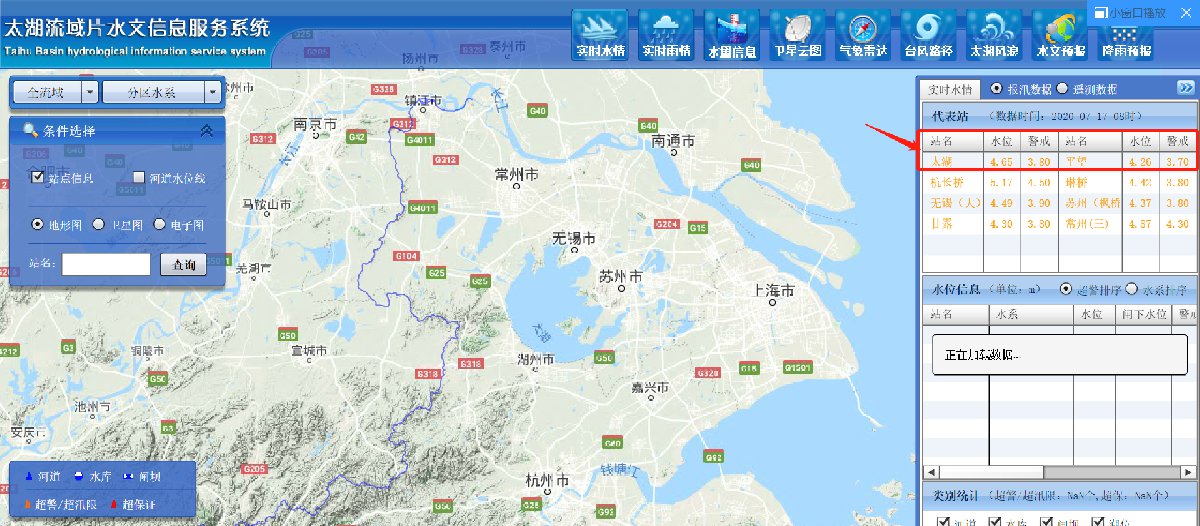Collapse right panel with double-arrow icon

(1185, 88)
